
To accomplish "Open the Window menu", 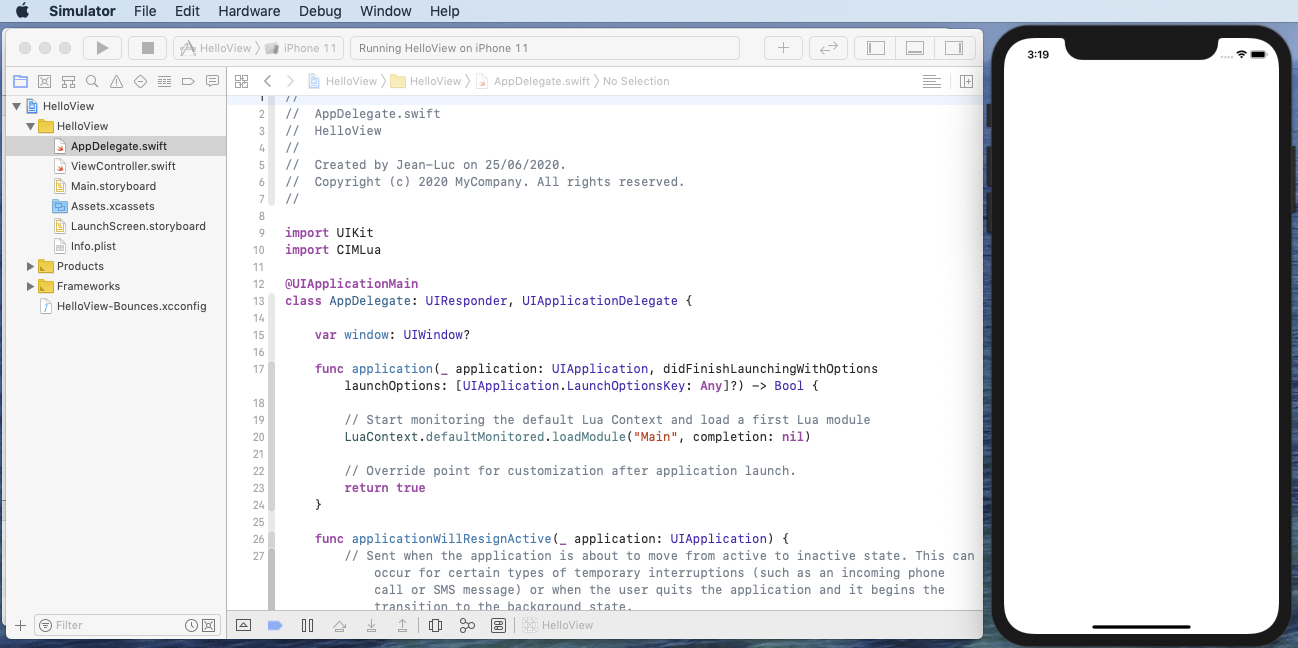I will [386, 11].
